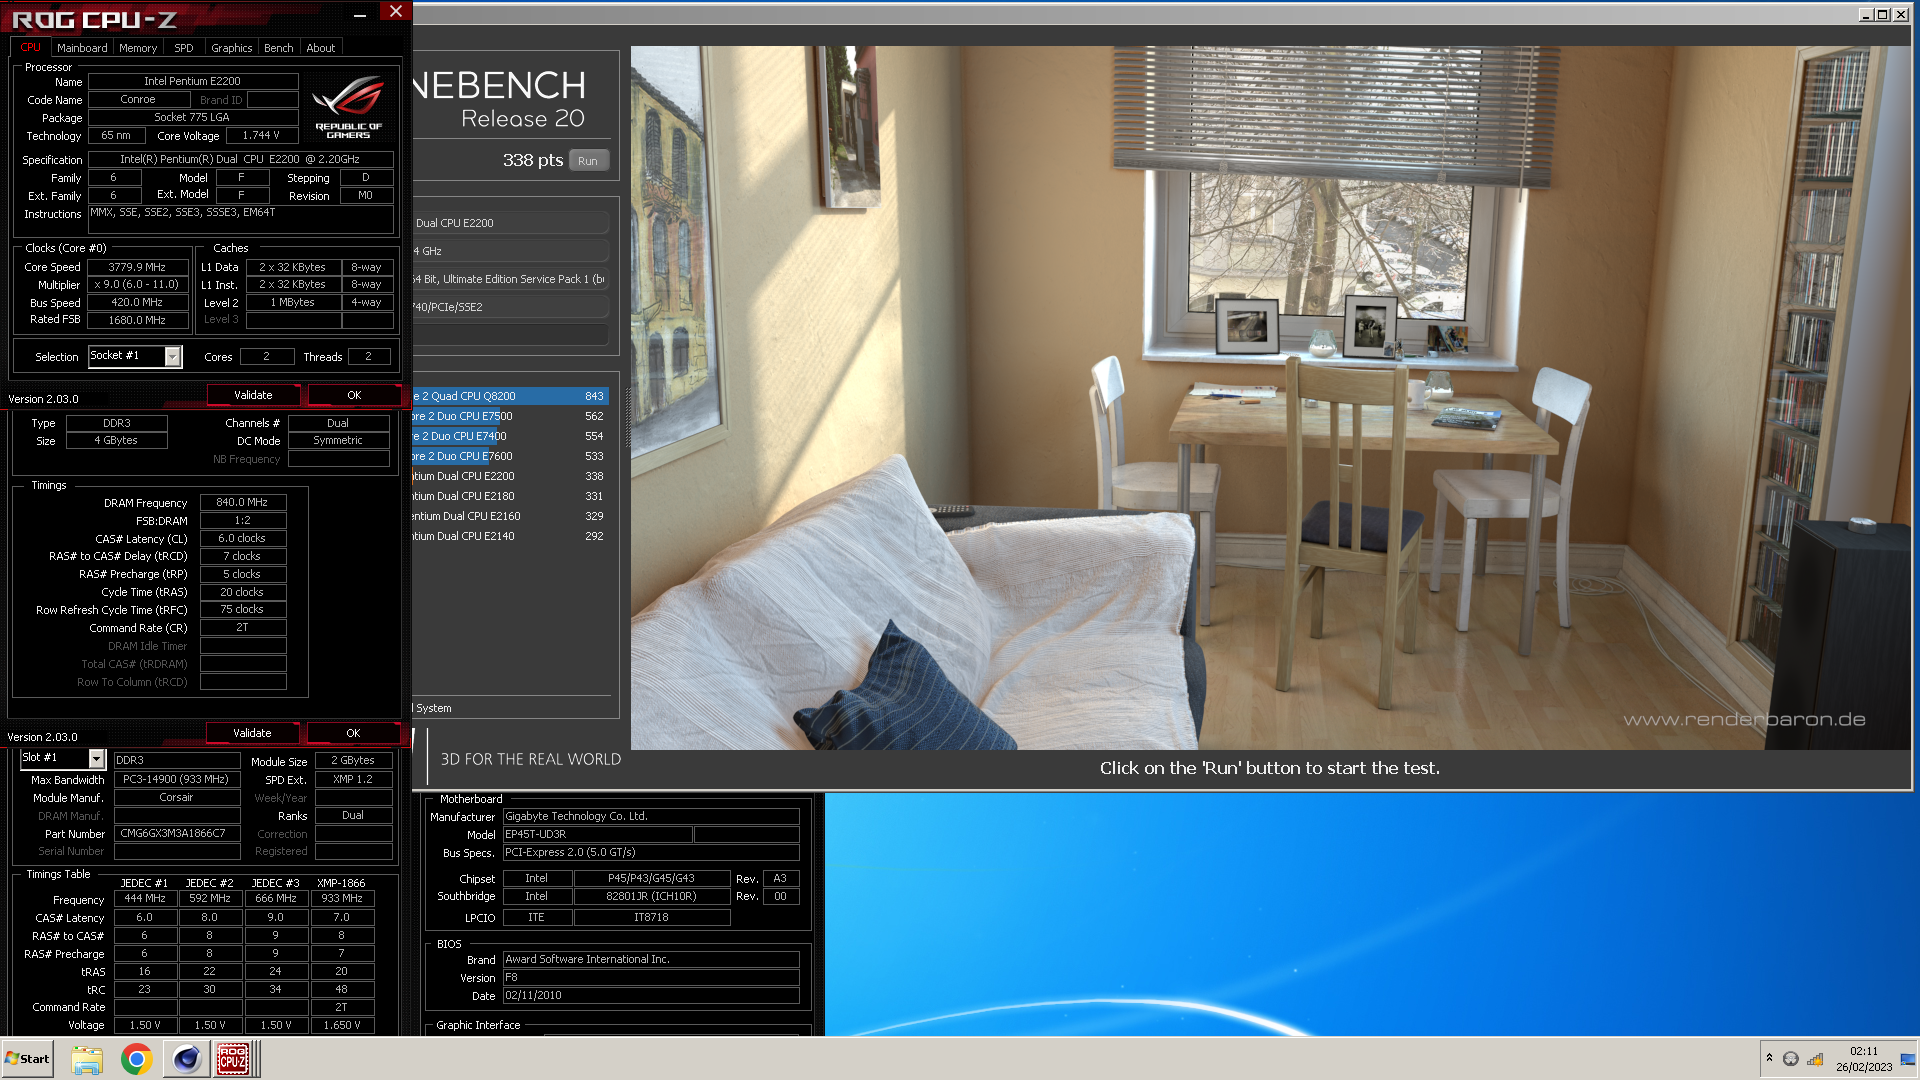The width and height of the screenshot is (1920, 1080).
Task: Close the ROG CPU-Z window
Action: click(x=396, y=12)
